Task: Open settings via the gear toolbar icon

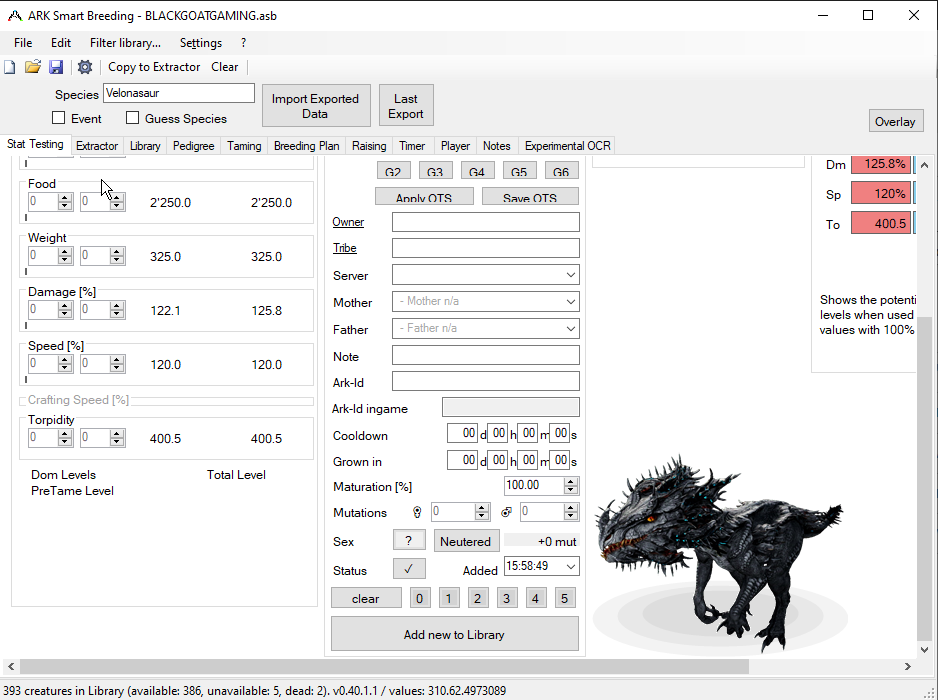Action: click(x=85, y=67)
